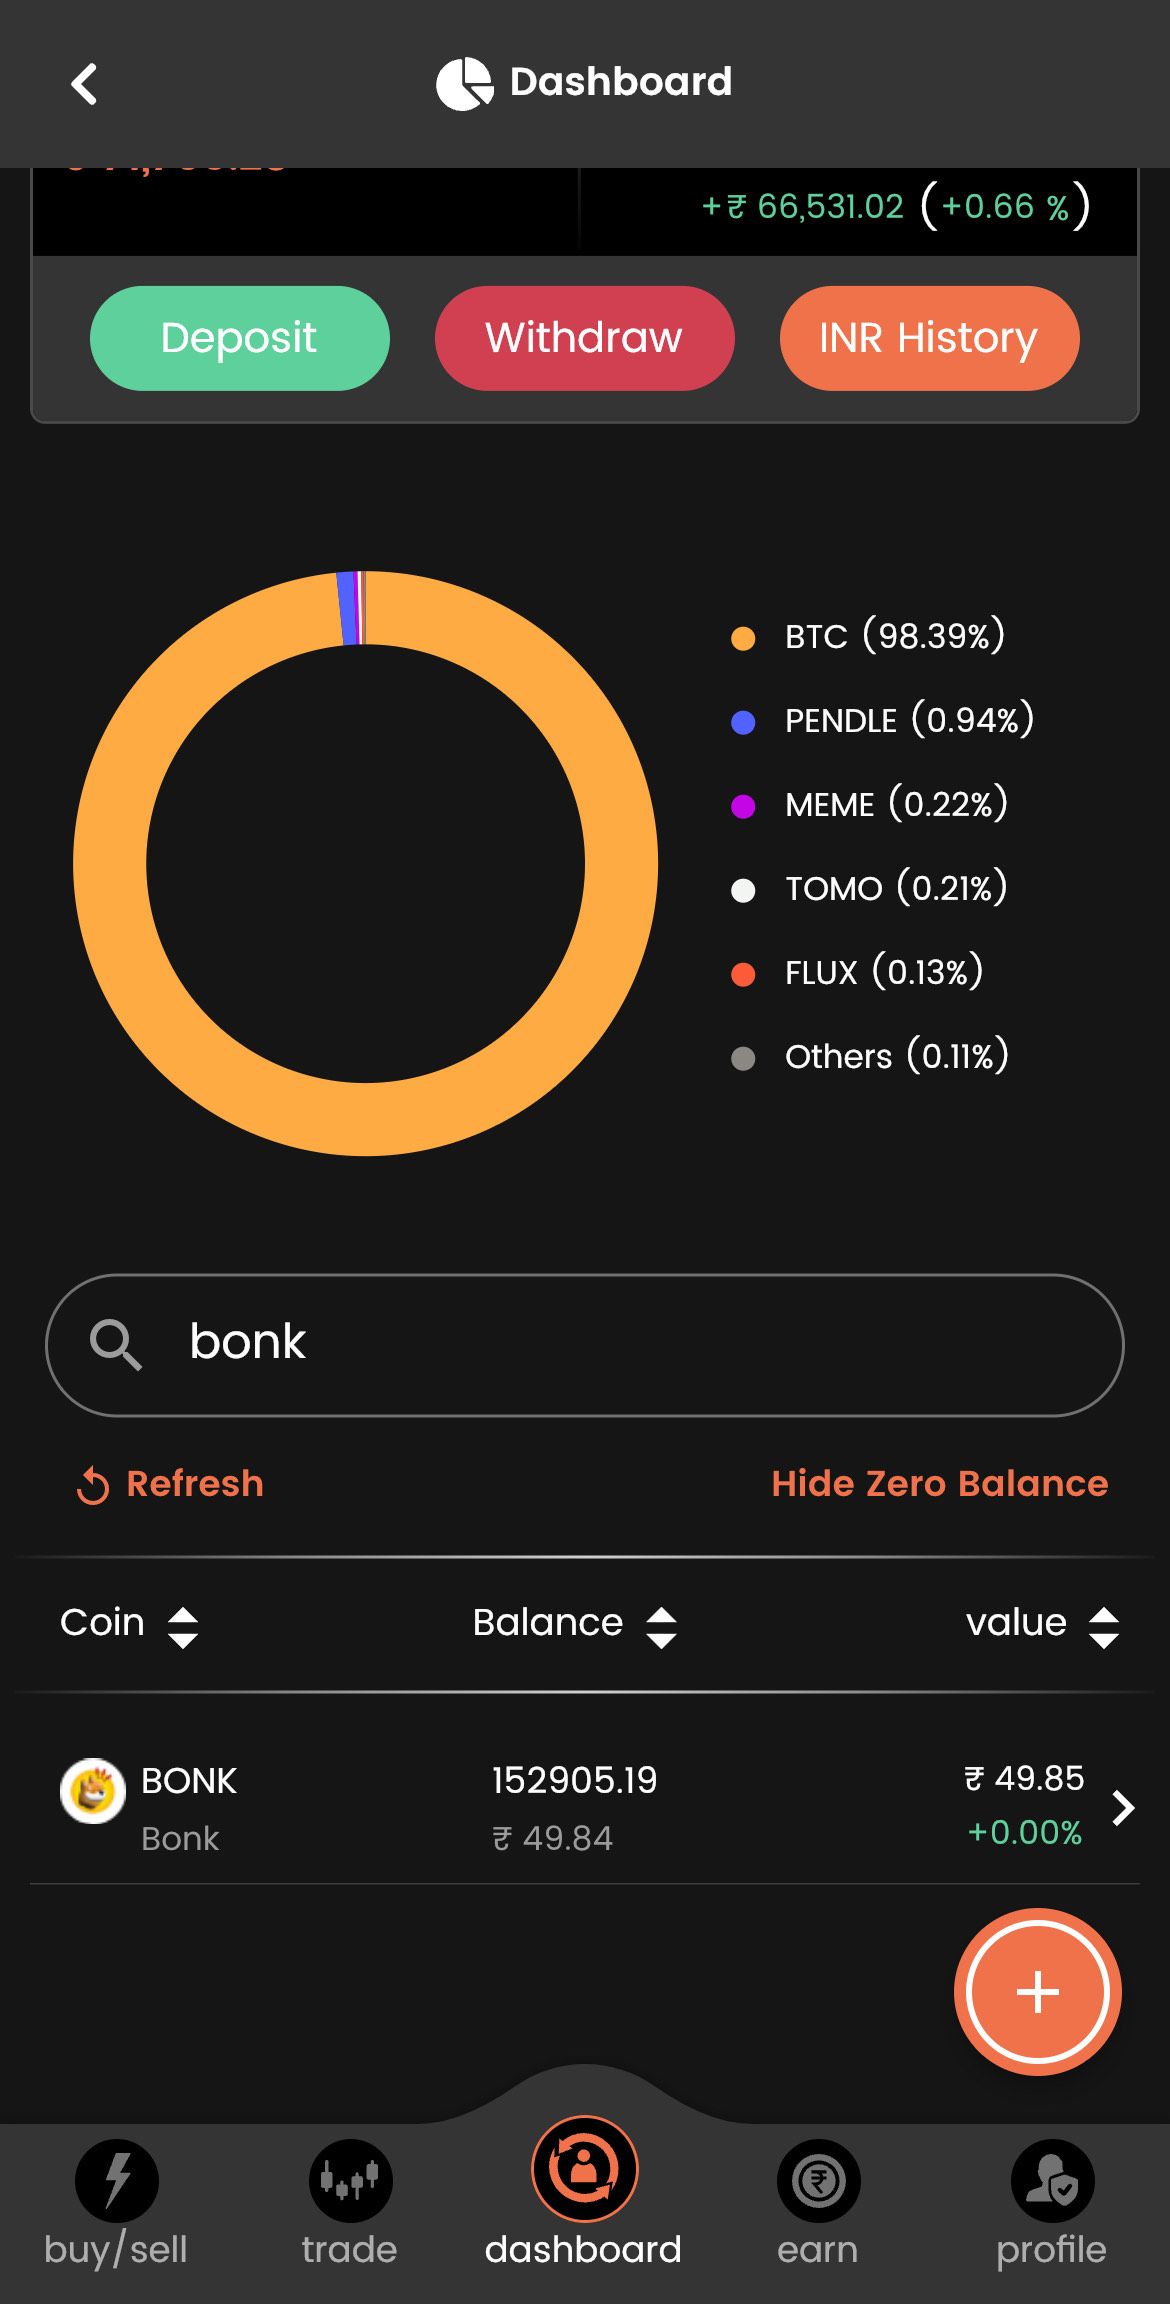Screen dimensions: 1170x2304
Task: Sort by Balance column arrows
Action: pos(661,1627)
